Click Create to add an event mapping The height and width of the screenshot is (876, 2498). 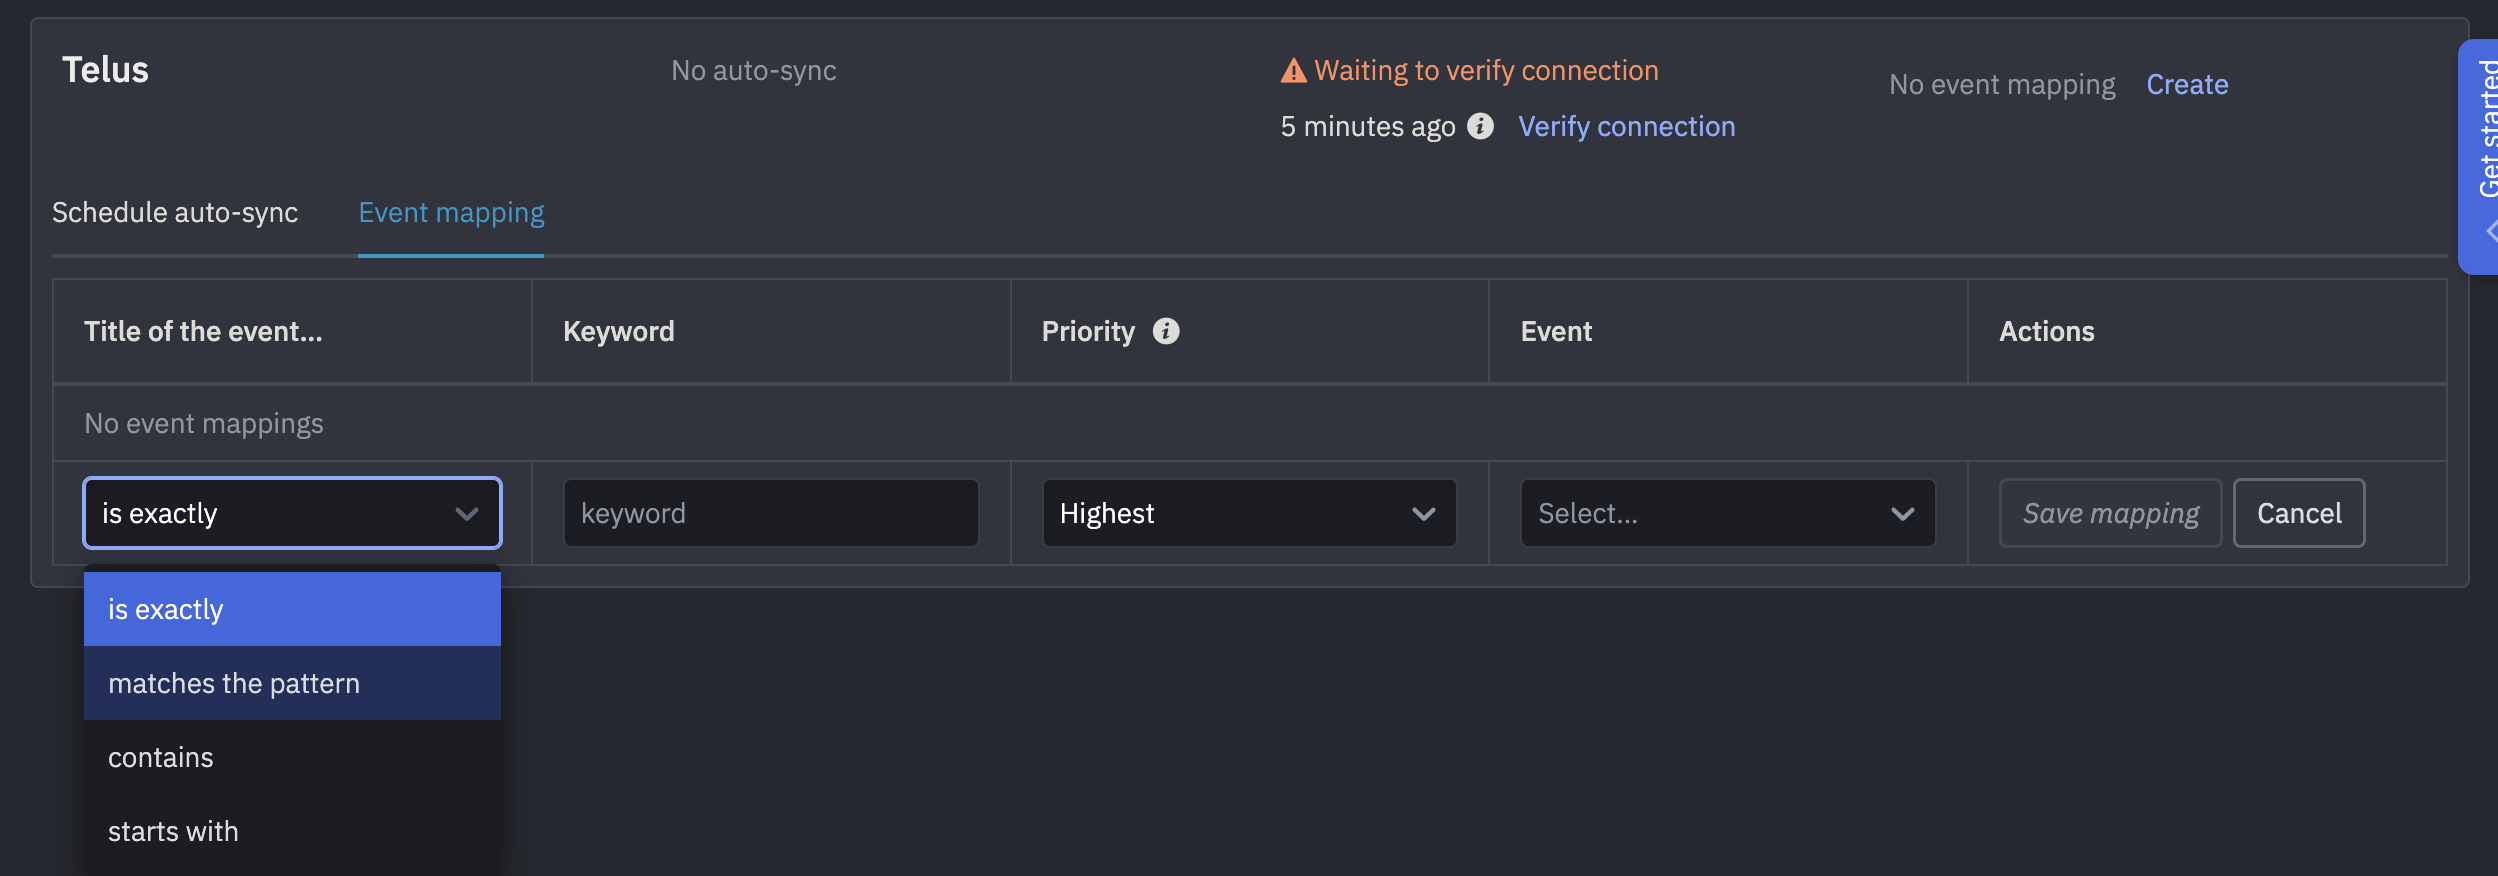pos(2186,84)
